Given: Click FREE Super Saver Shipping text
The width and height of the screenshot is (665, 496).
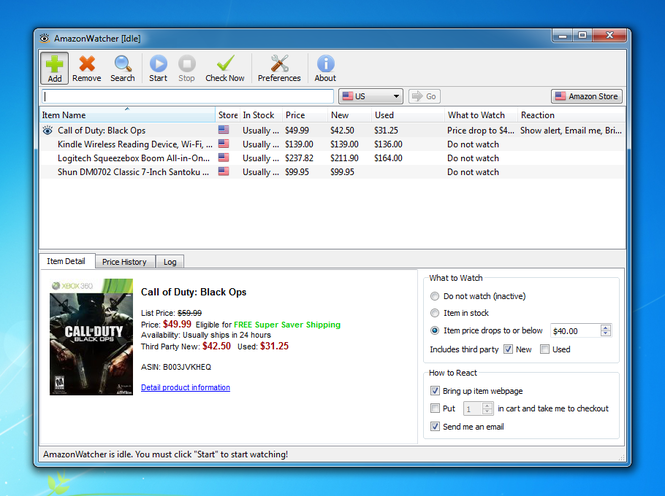Looking at the screenshot, I should coord(287,325).
